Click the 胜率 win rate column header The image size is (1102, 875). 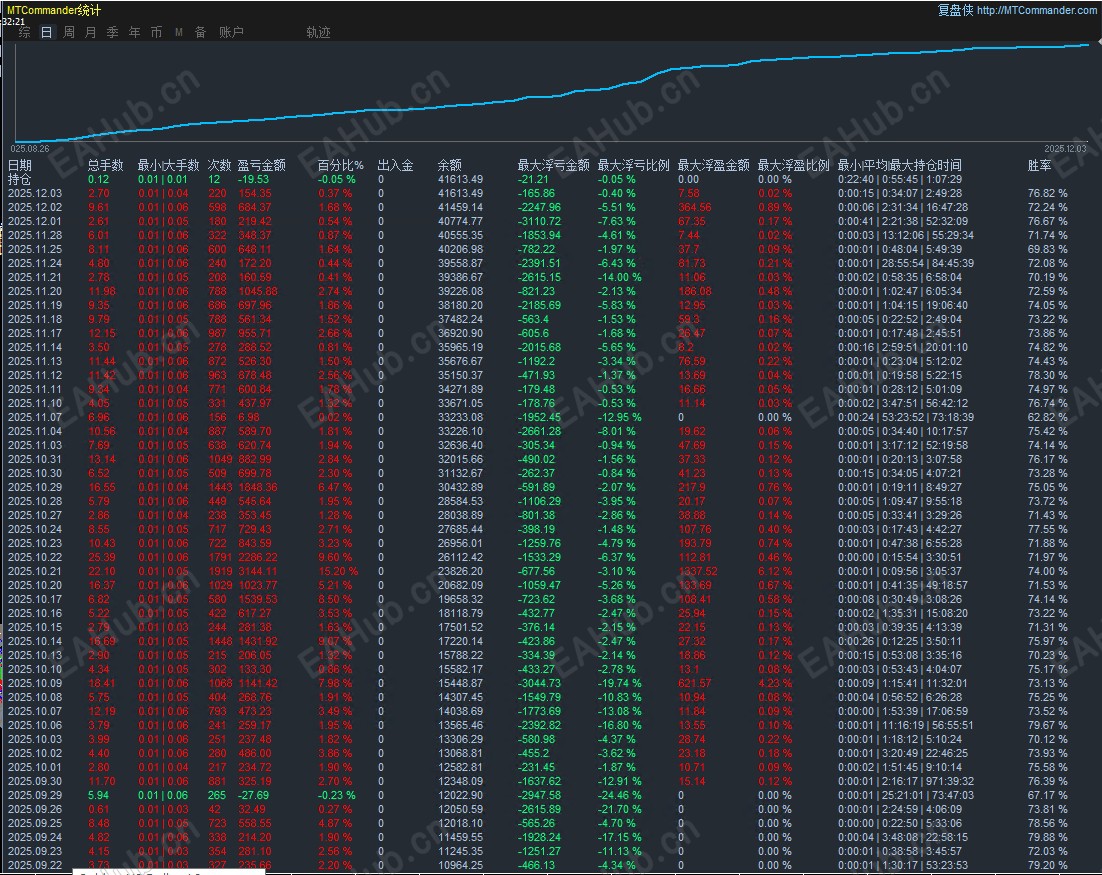click(1039, 165)
